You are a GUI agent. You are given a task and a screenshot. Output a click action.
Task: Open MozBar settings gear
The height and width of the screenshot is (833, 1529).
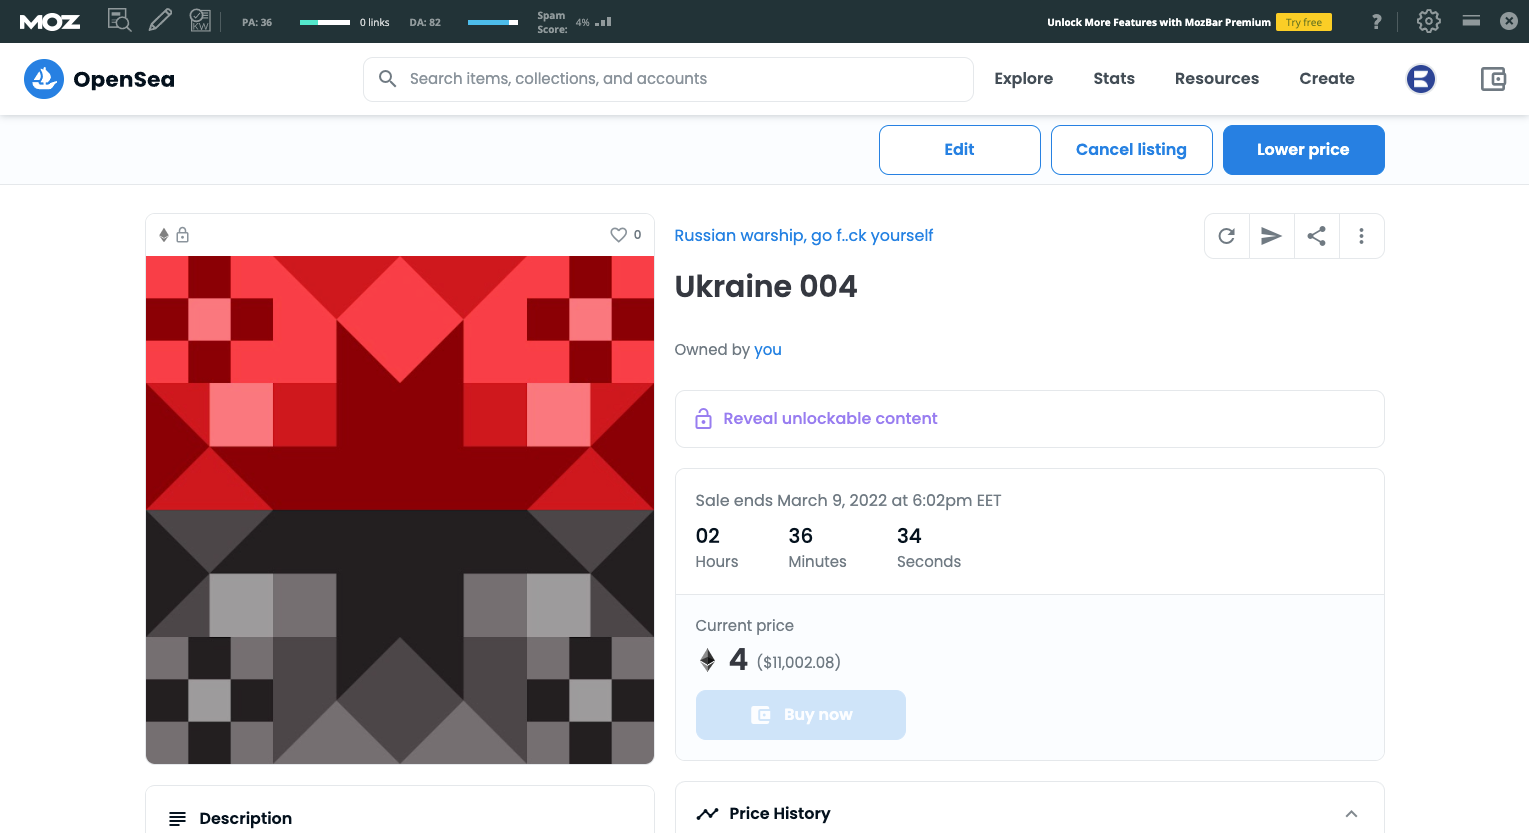[x=1428, y=21]
